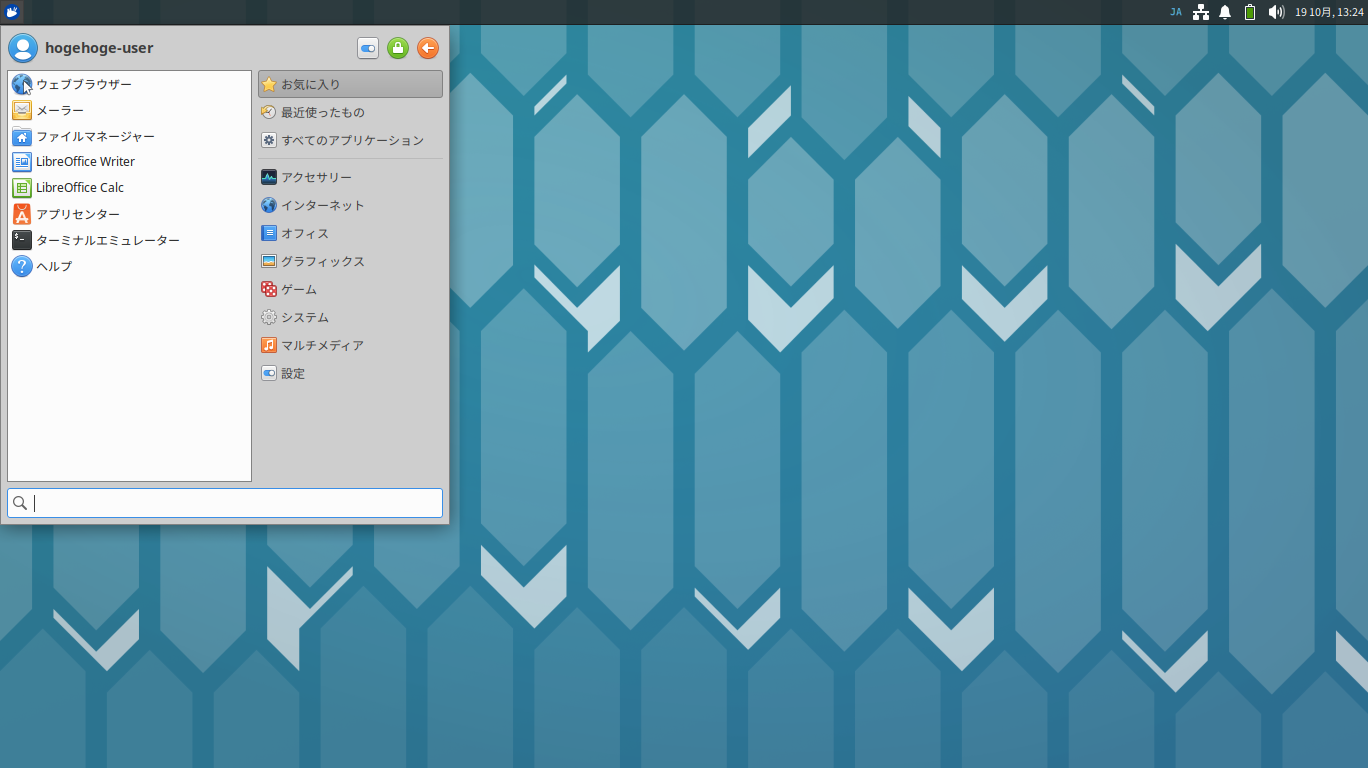Click the application search input field
The height and width of the screenshot is (768, 1368).
(x=225, y=503)
